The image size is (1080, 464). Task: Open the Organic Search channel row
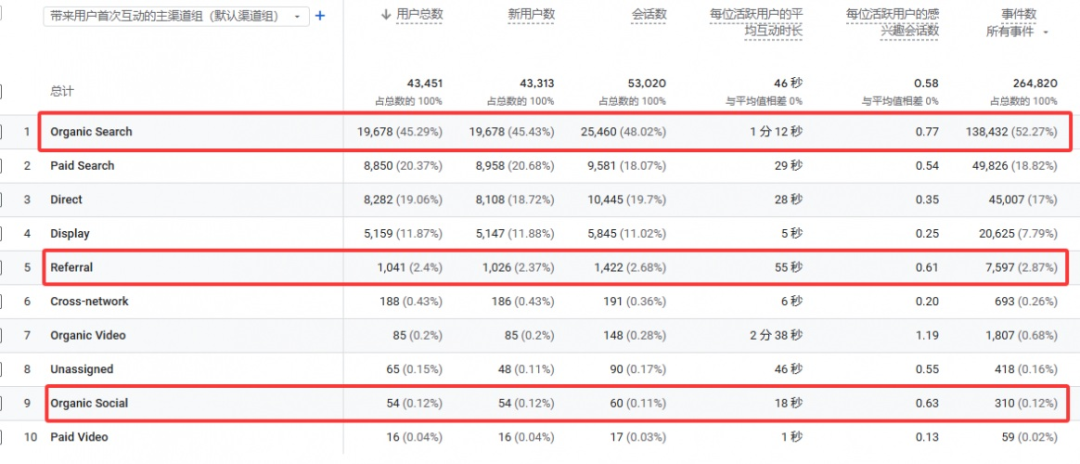[91, 132]
